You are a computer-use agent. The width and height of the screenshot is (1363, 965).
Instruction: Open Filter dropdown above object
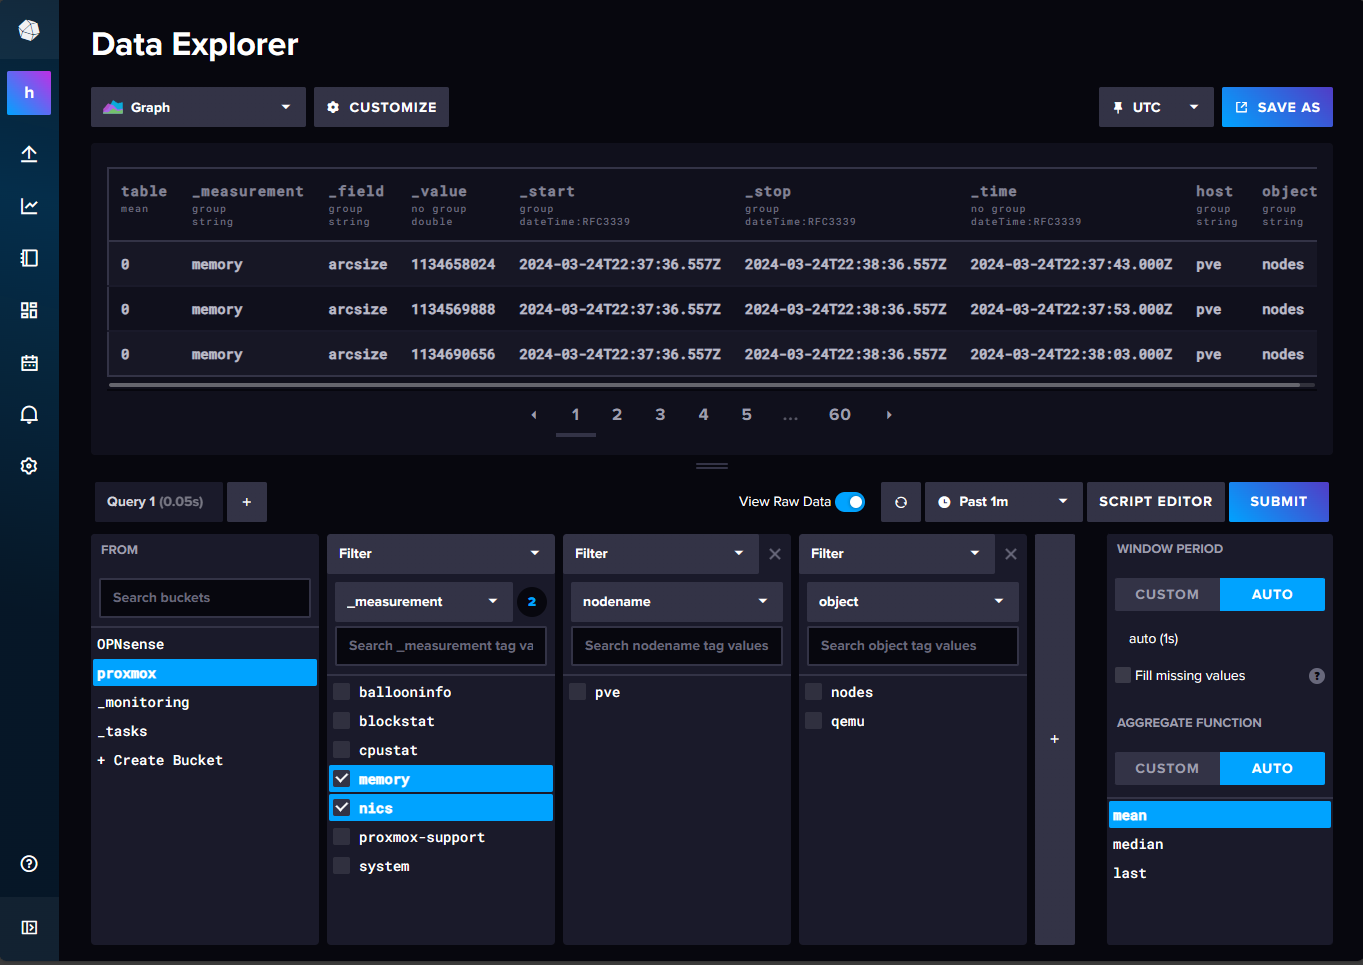point(896,554)
